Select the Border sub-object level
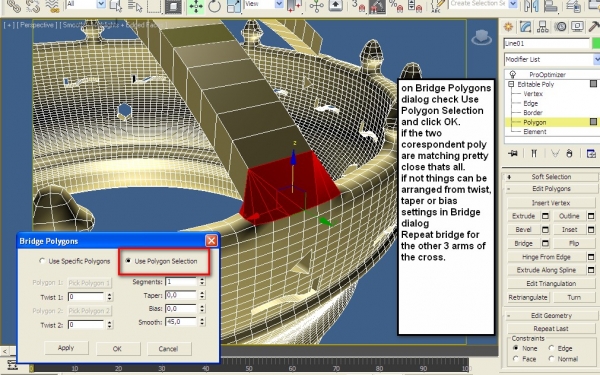Image resolution: width=600 pixels, height=375 pixels. pos(533,113)
